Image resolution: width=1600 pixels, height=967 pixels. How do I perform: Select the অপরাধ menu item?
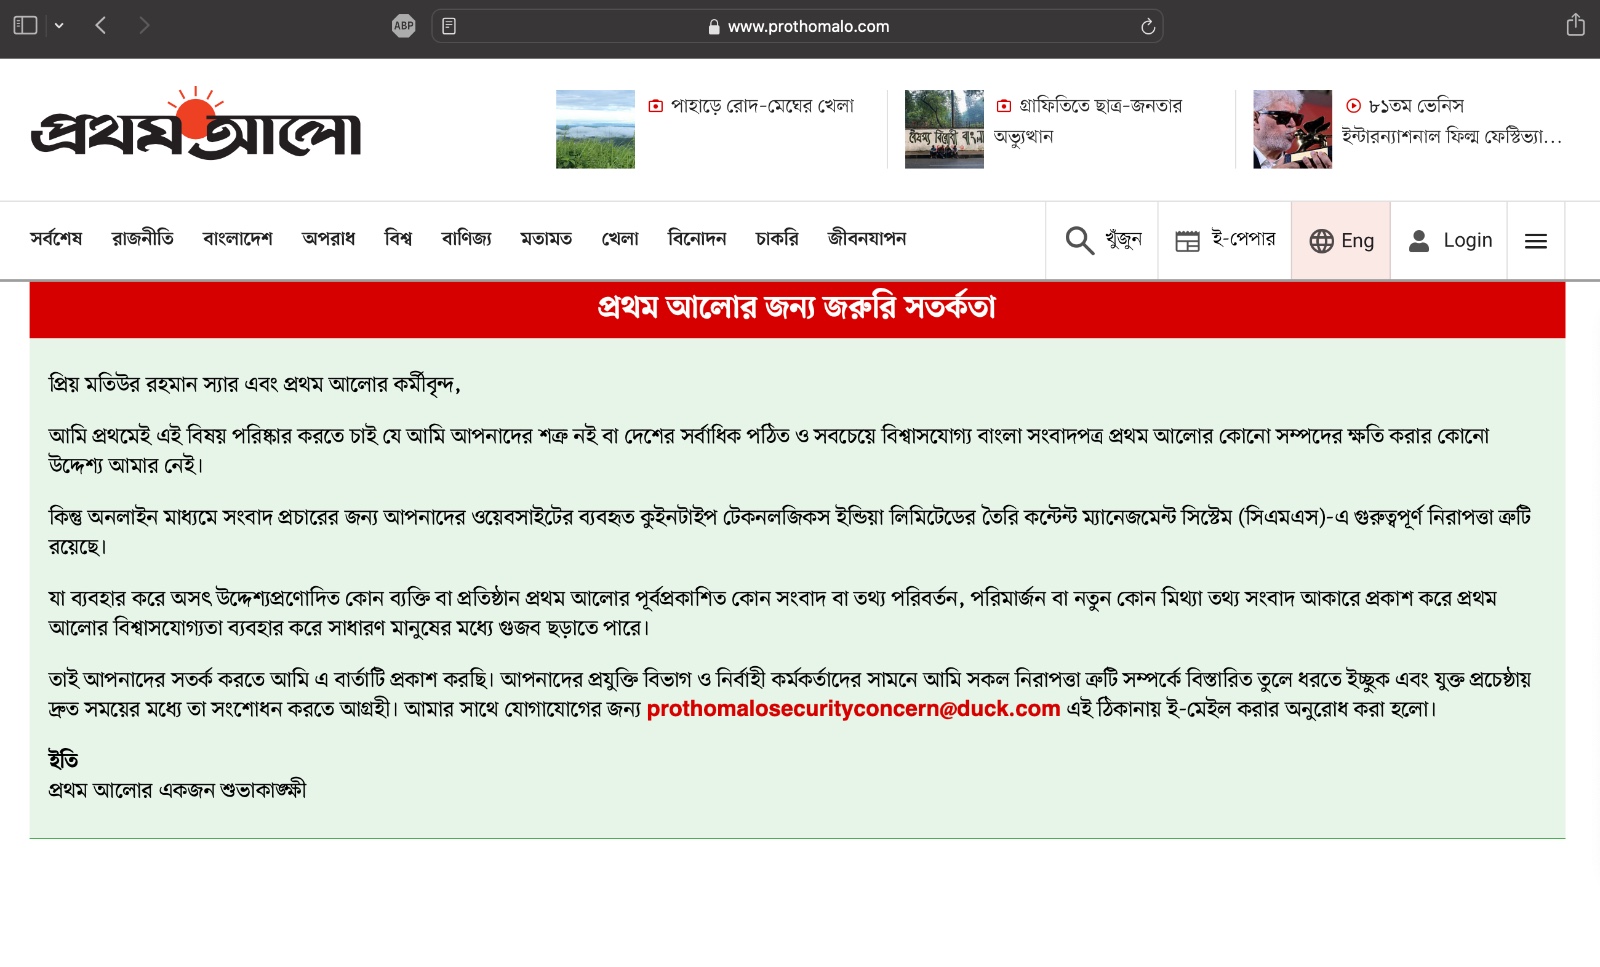pyautogui.click(x=329, y=239)
